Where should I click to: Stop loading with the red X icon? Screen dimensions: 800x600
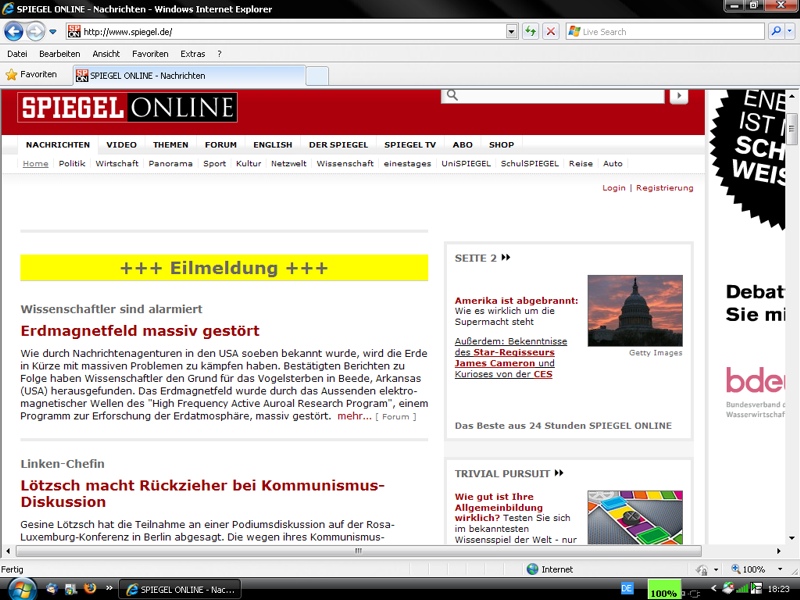[x=551, y=32]
